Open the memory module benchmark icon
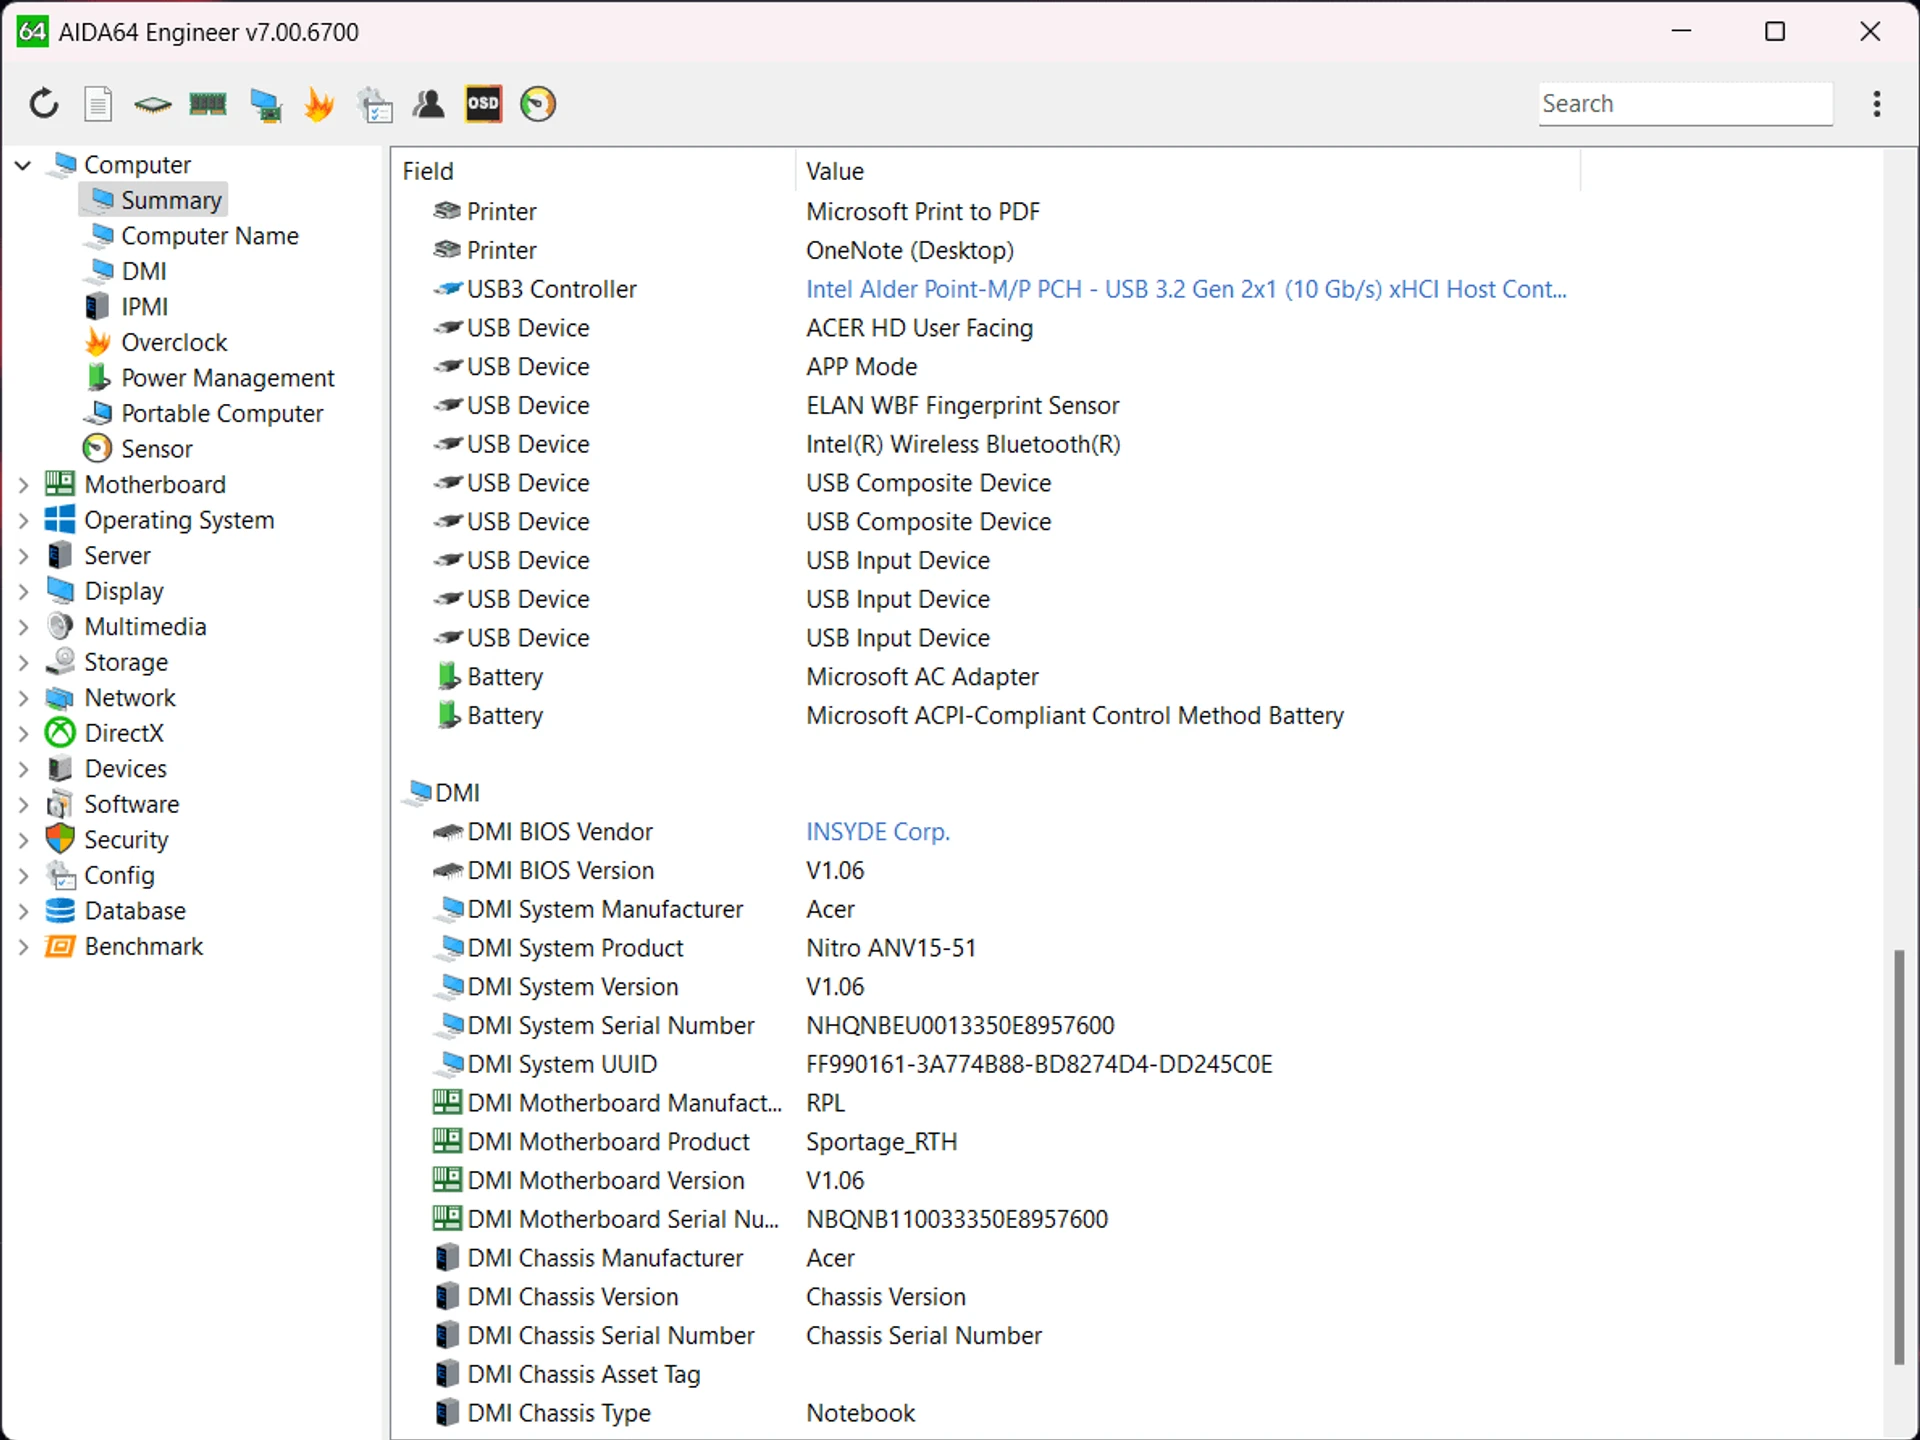Viewport: 1920px width, 1440px height. (208, 104)
